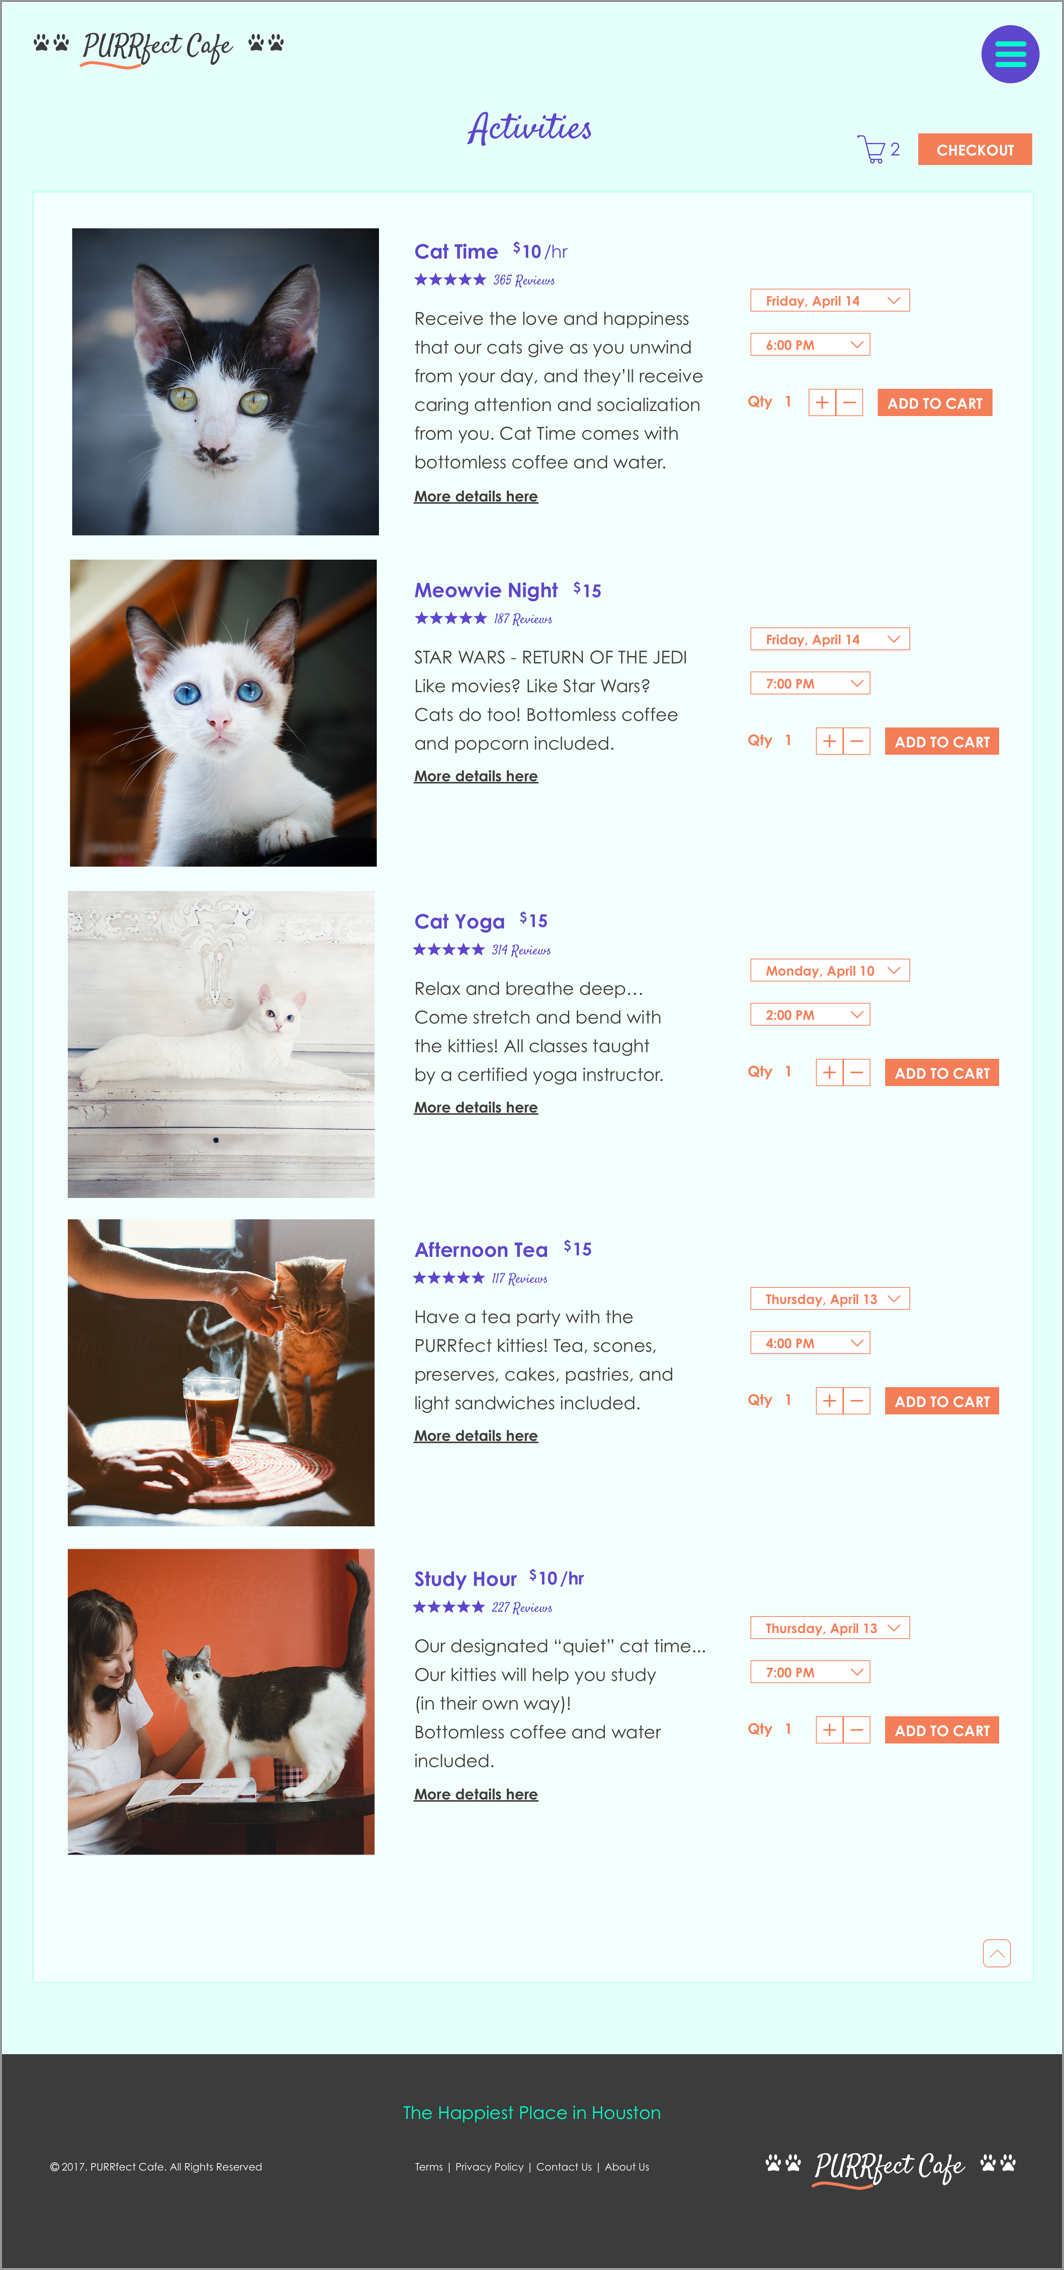Increase Cat Time quantity with plus

[x=822, y=403]
